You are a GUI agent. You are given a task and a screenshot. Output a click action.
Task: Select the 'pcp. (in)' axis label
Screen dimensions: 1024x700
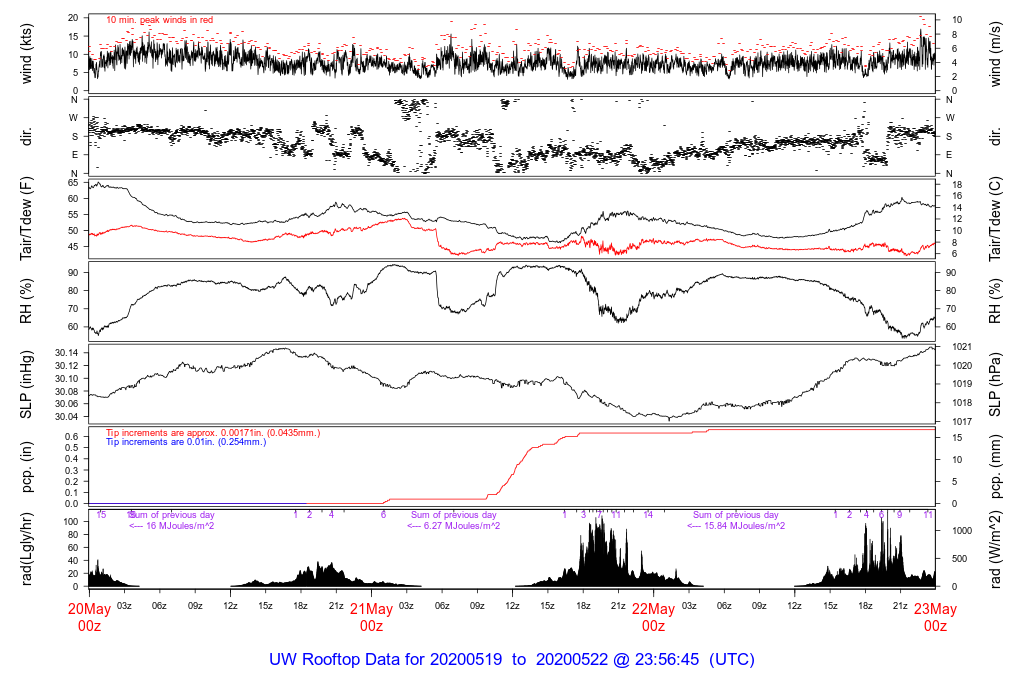click(x=26, y=468)
